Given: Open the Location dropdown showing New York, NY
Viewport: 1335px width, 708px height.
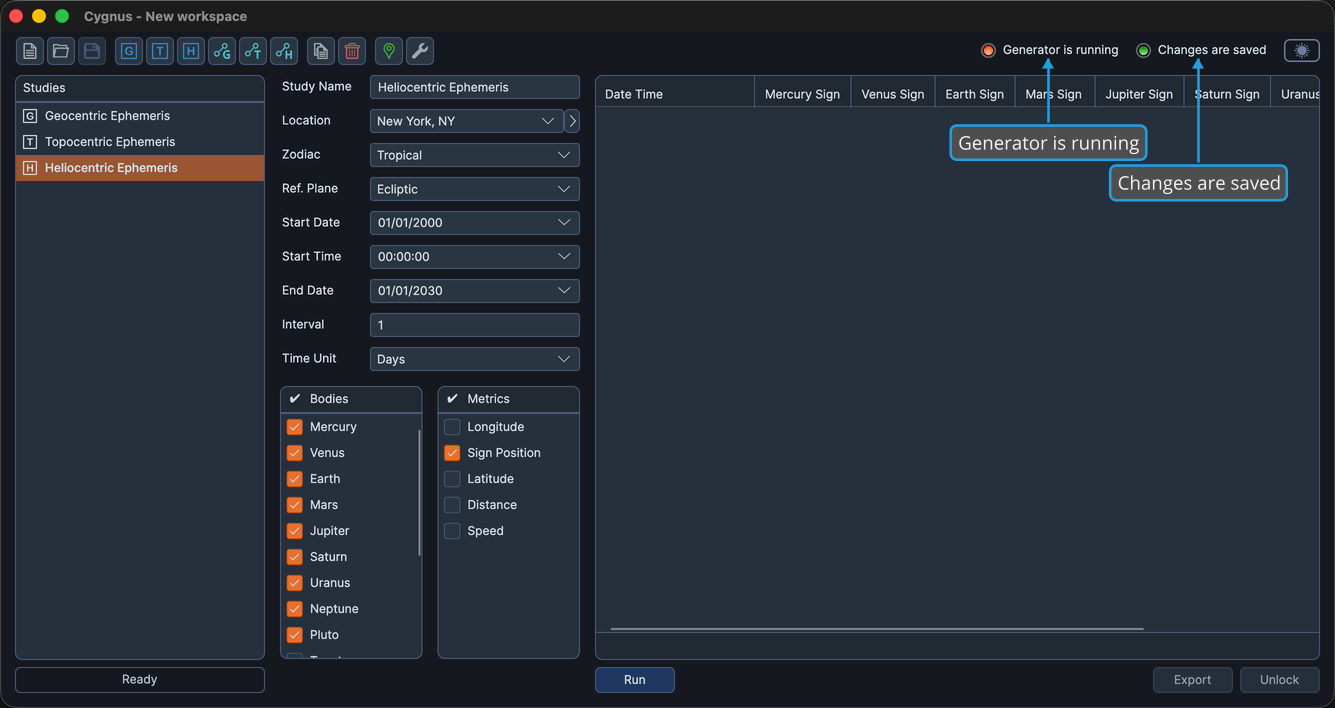Looking at the screenshot, I should coord(466,121).
